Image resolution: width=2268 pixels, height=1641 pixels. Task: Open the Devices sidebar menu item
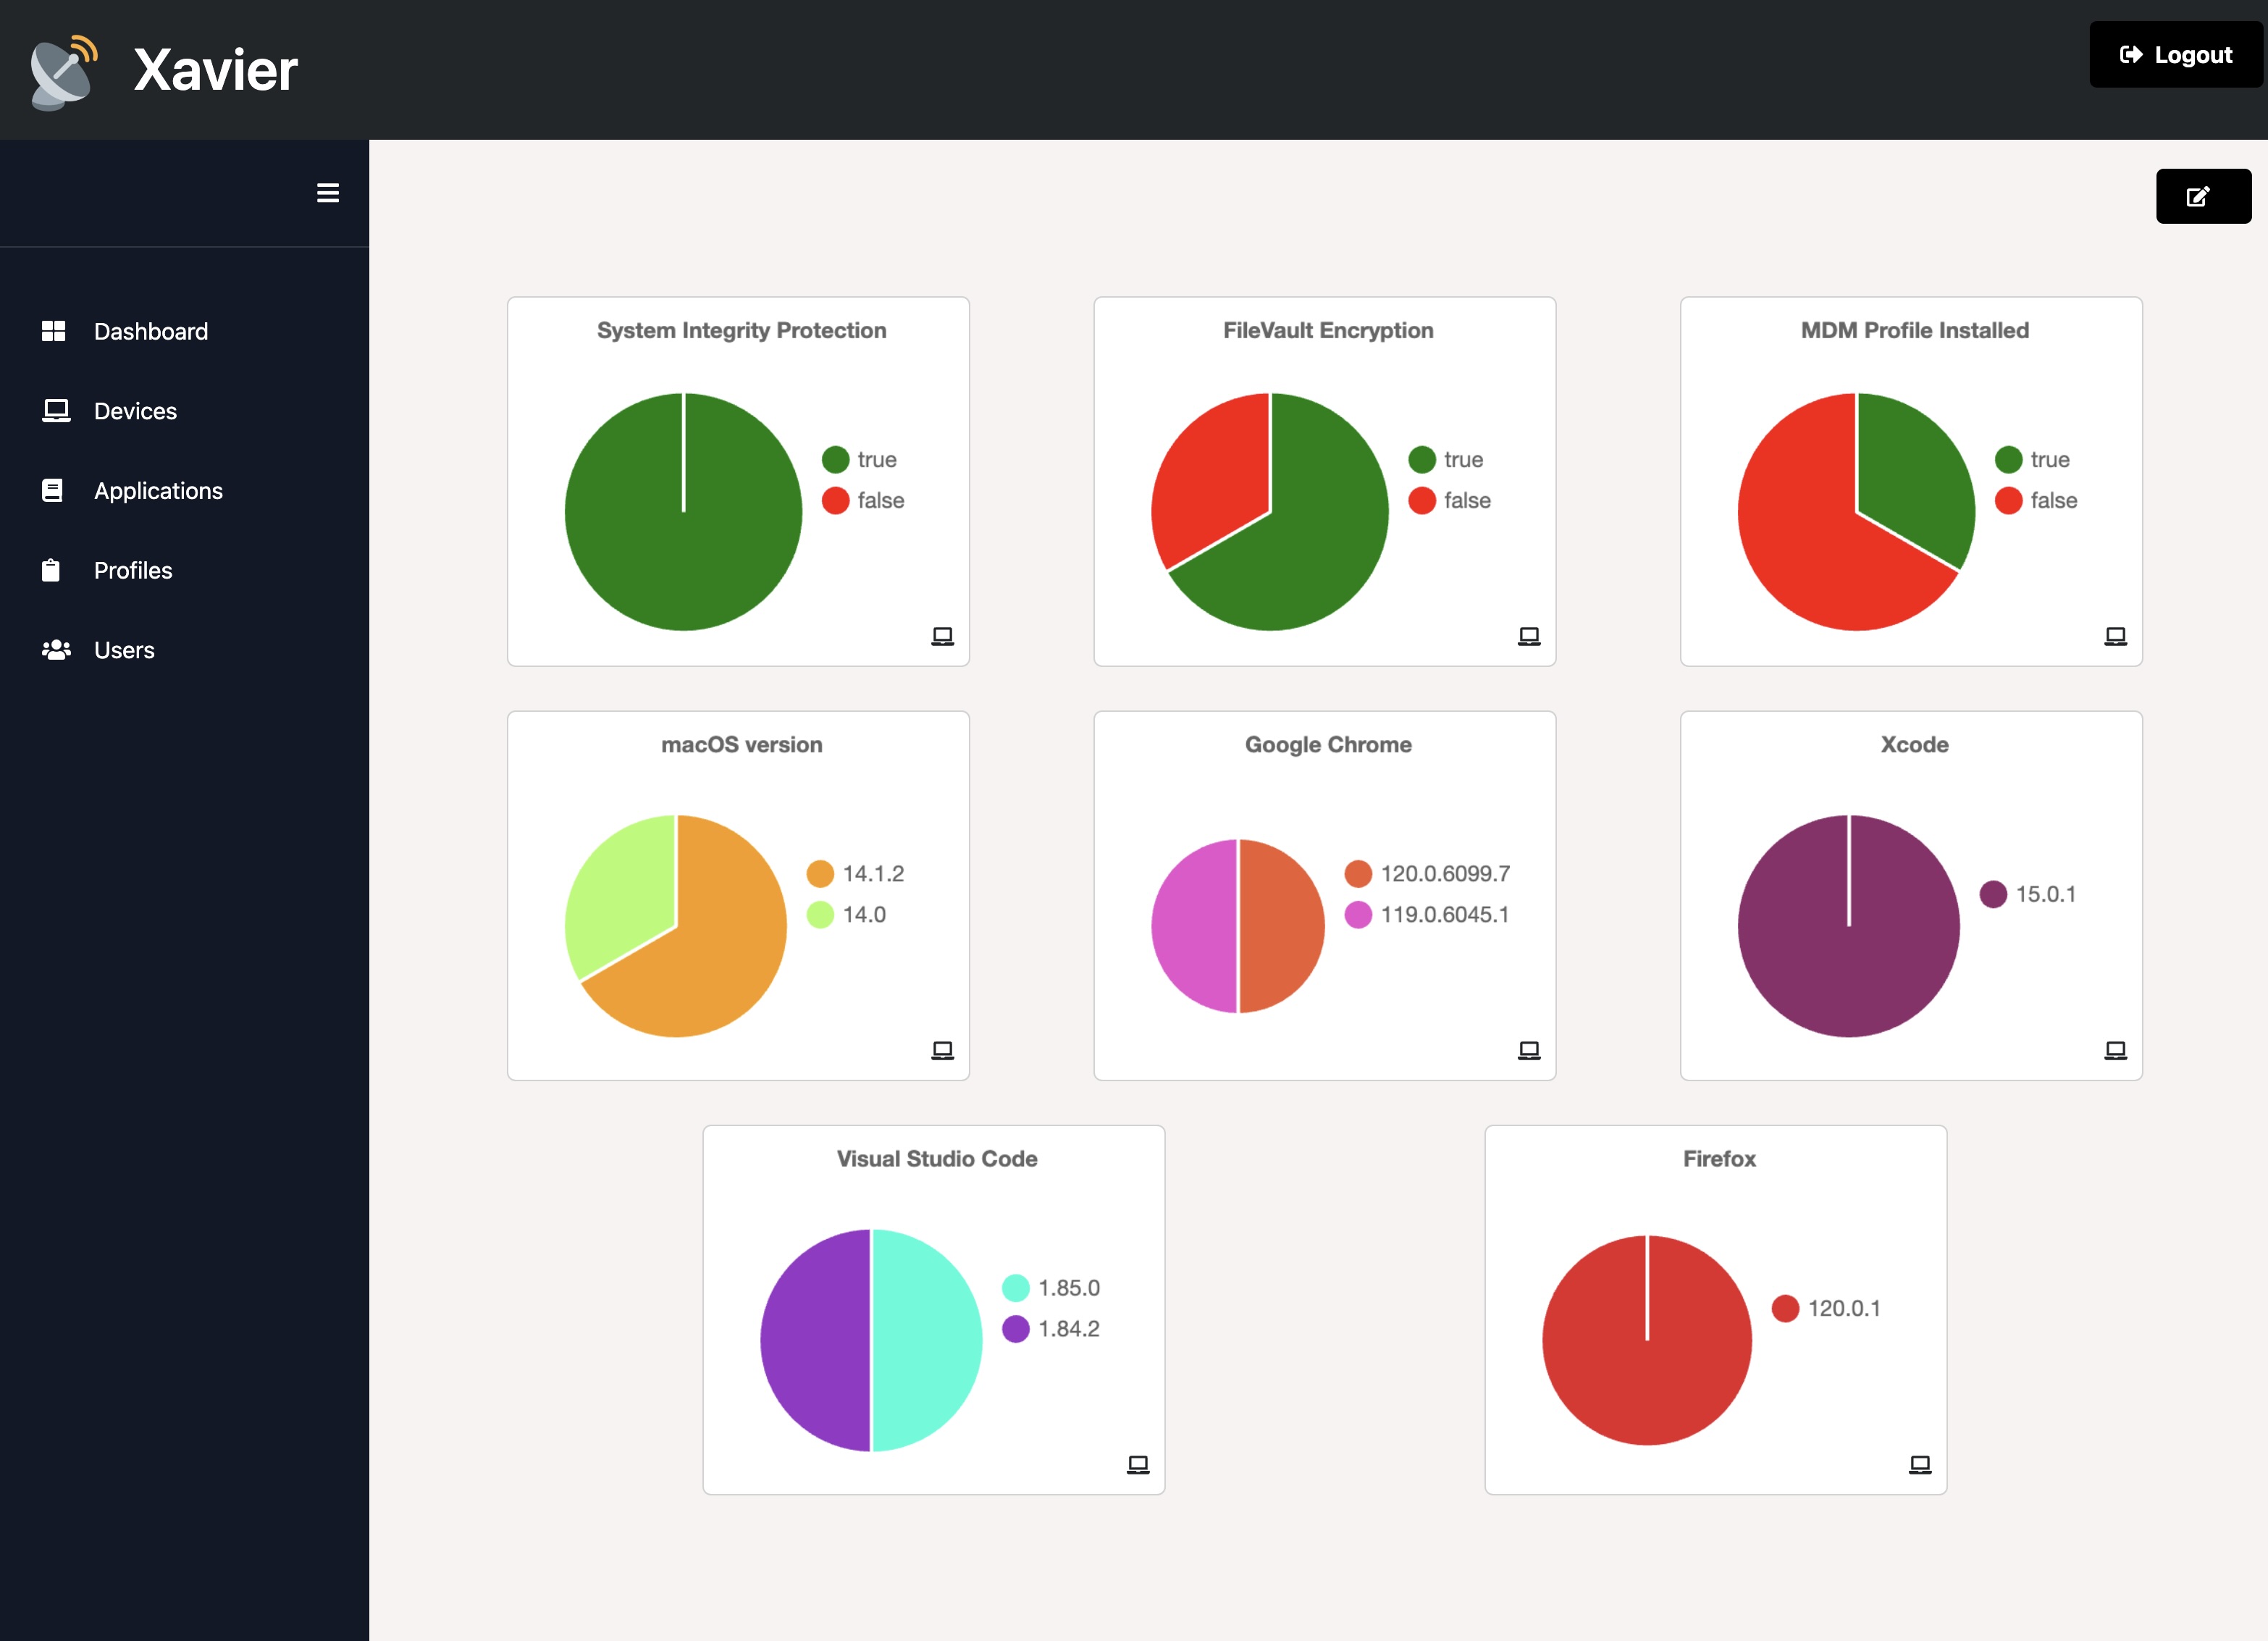(135, 411)
